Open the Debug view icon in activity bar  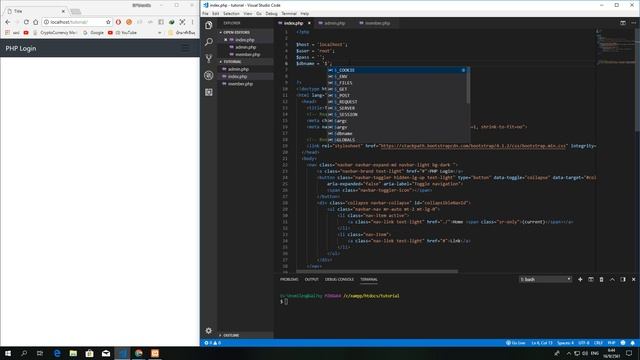click(209, 76)
